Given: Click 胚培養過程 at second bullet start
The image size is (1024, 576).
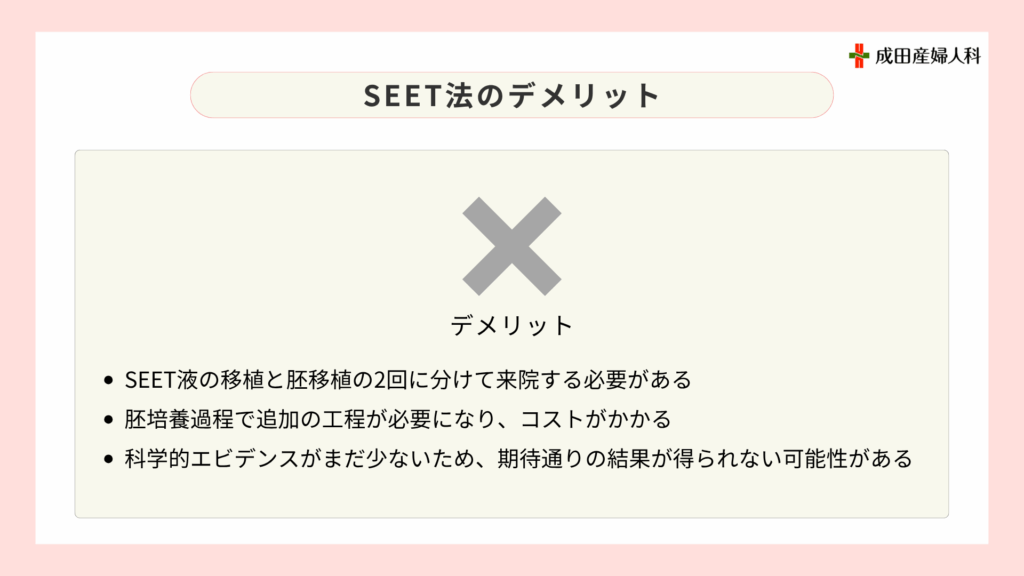Looking at the screenshot, I should click(x=179, y=420).
